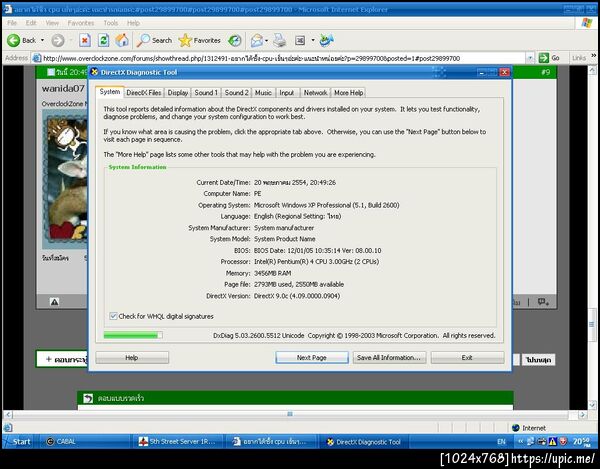Viewport: 600px width, 469px height.
Task: Expand the Links toolbar chevron
Action: pyautogui.click(x=593, y=56)
